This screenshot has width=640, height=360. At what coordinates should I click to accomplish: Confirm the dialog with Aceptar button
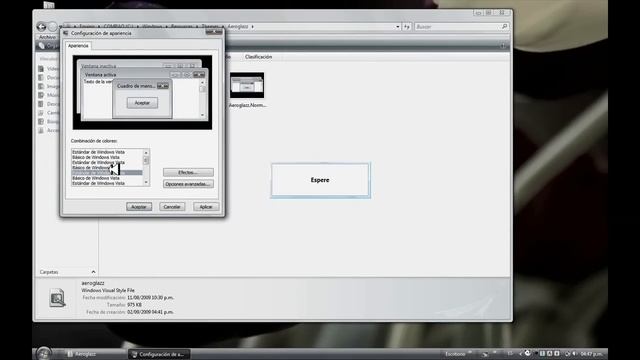[139, 207]
